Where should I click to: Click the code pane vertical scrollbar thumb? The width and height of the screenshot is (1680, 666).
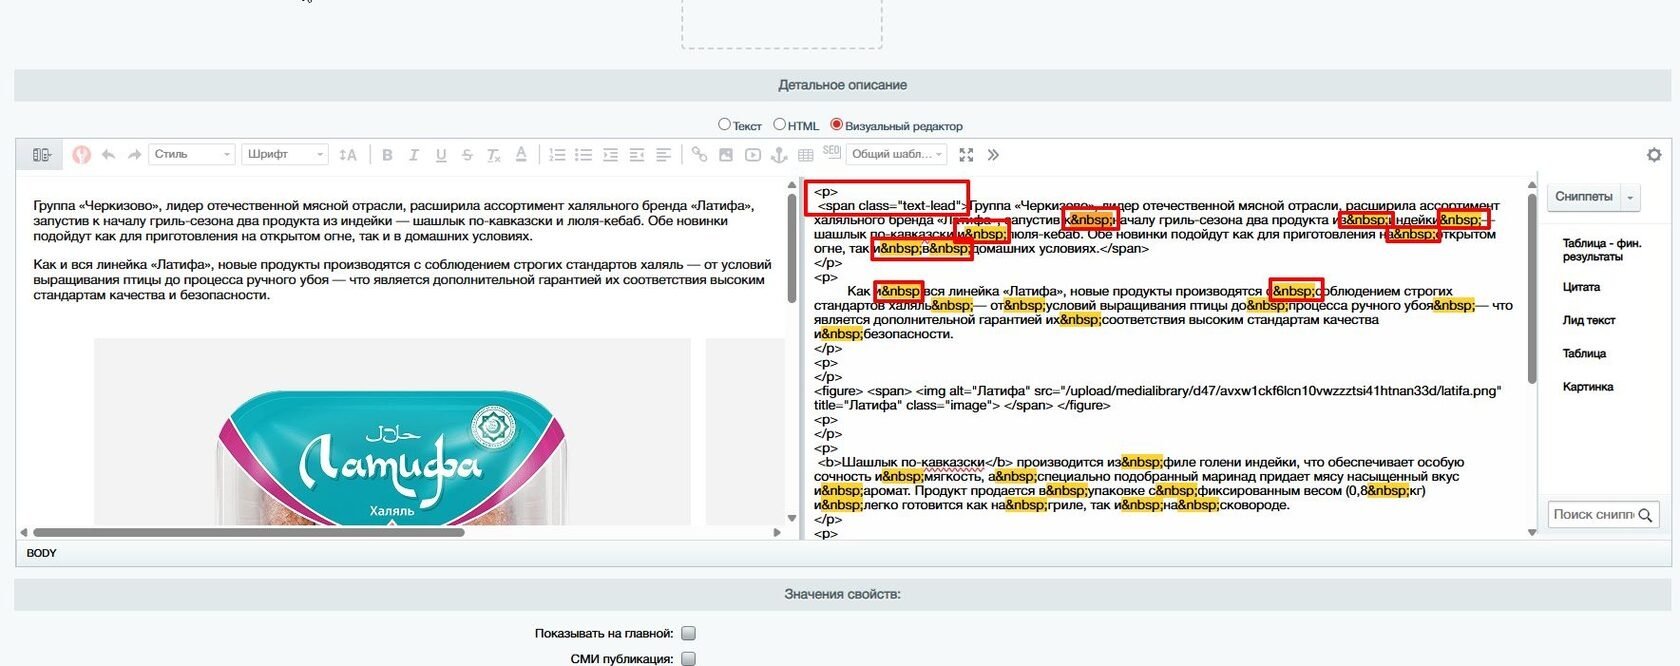click(1532, 287)
